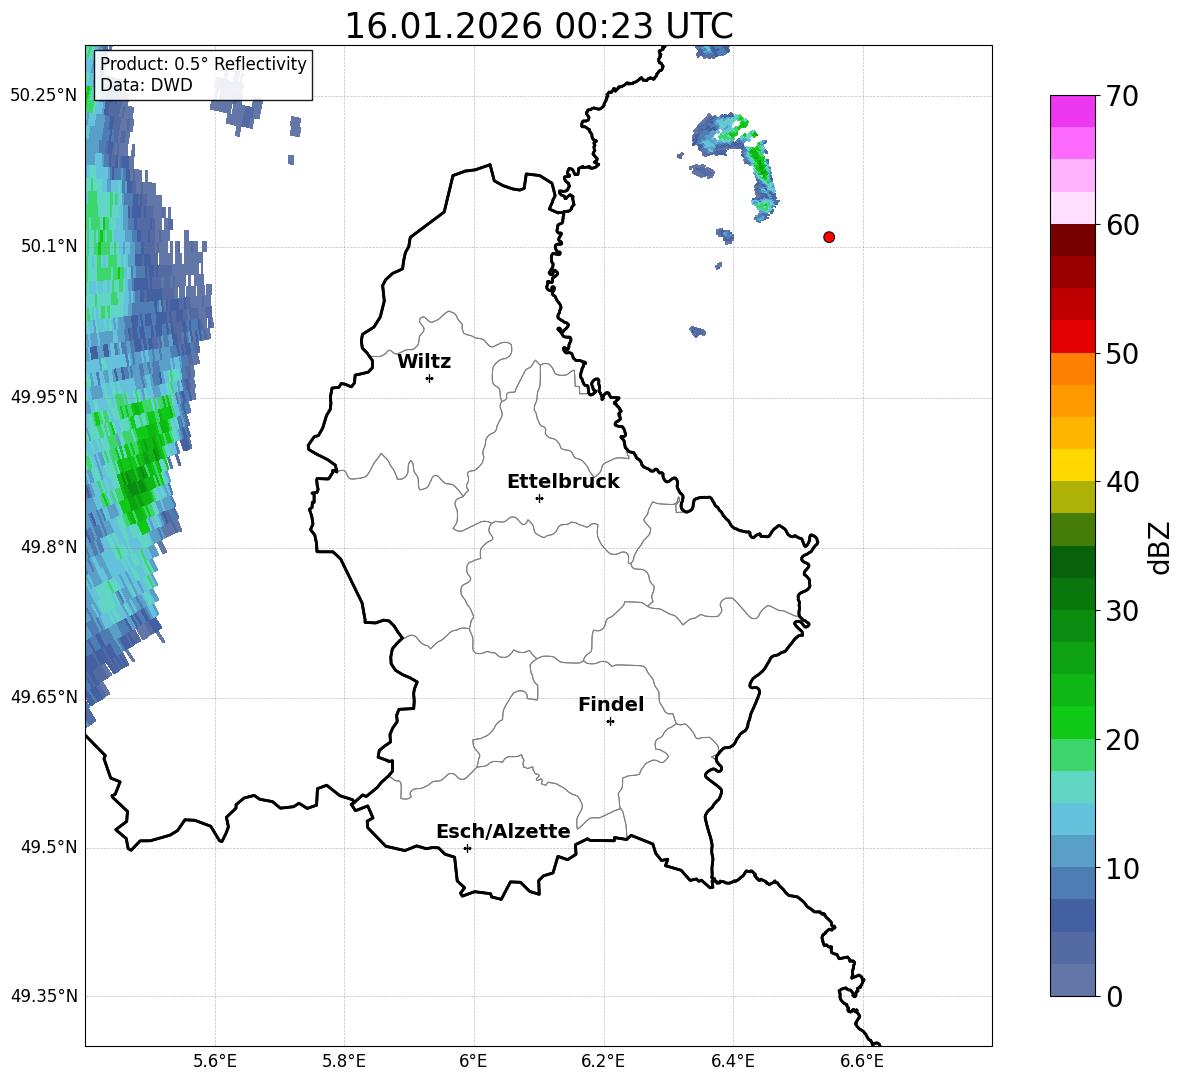
Task: Click the Wiltz station cross marker
Action: tap(430, 378)
